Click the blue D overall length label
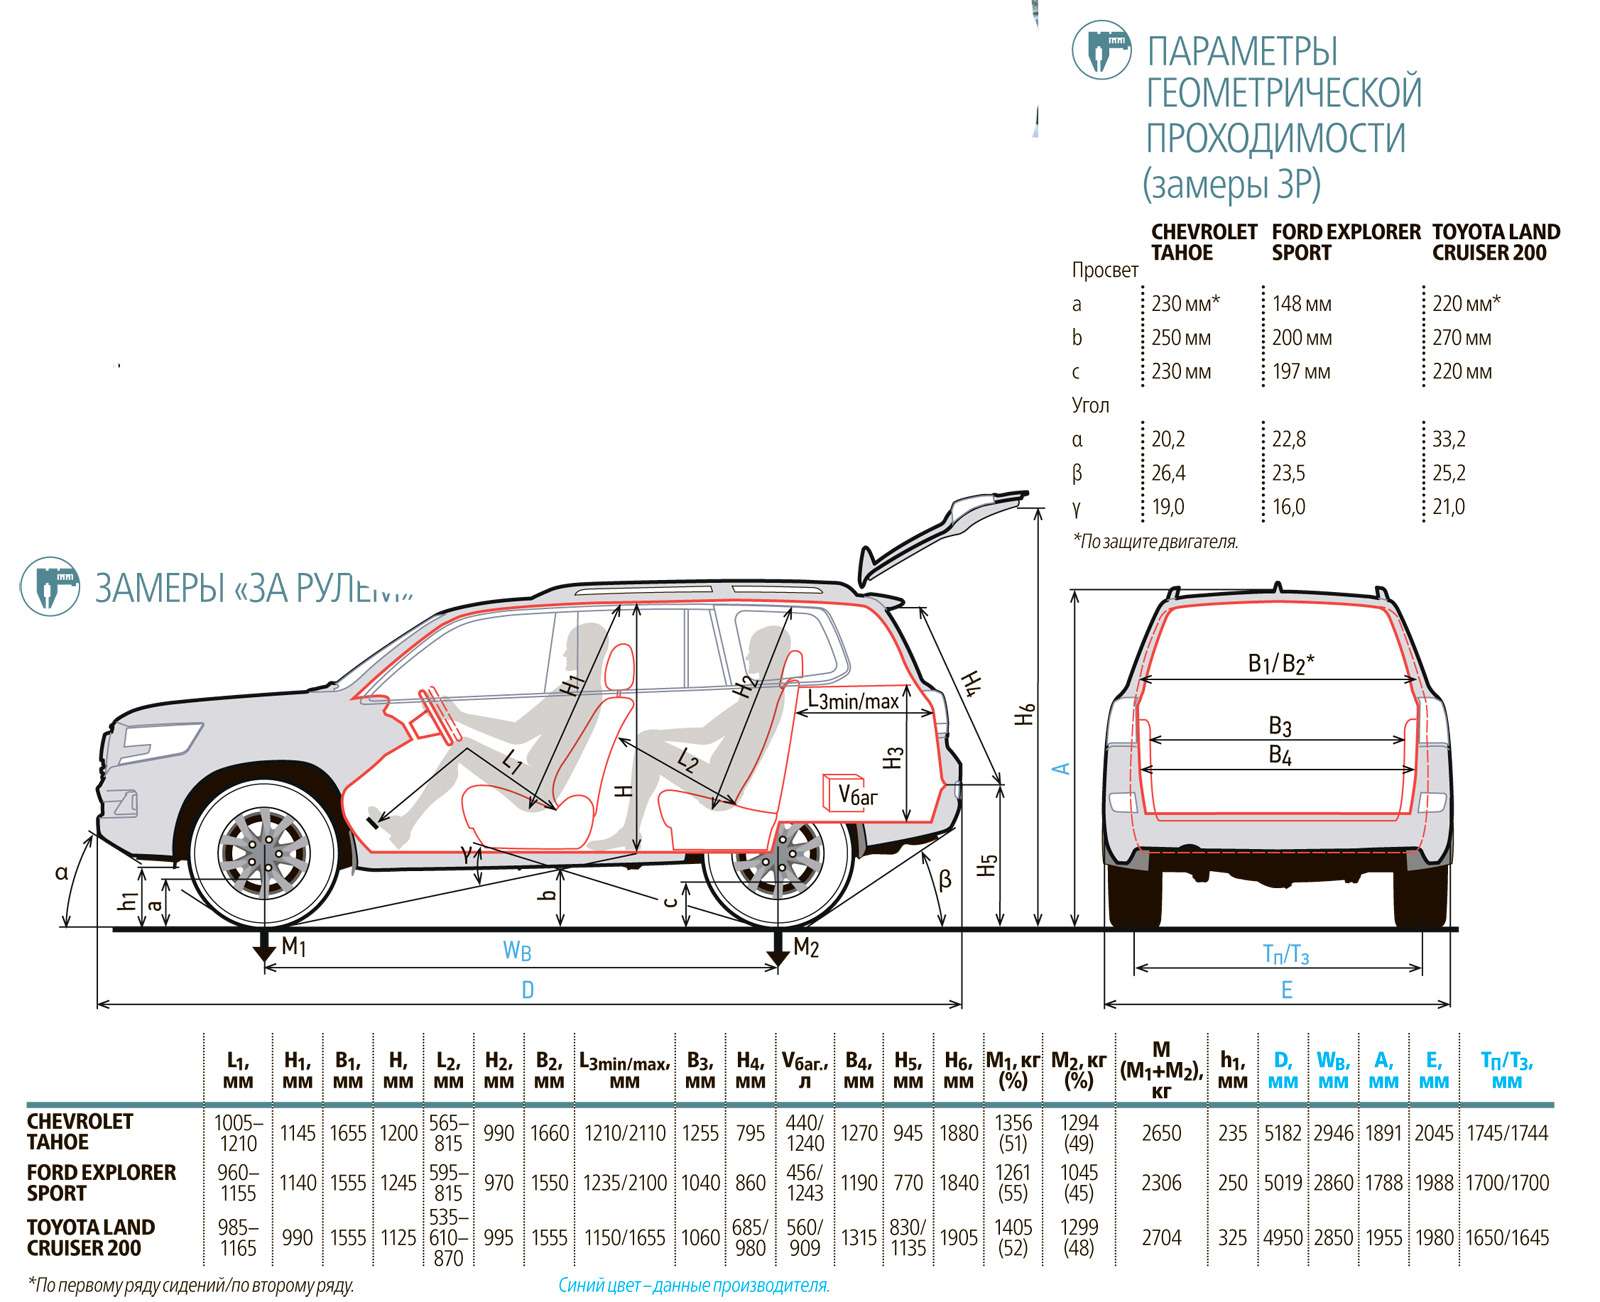1600x1302 pixels. [528, 991]
